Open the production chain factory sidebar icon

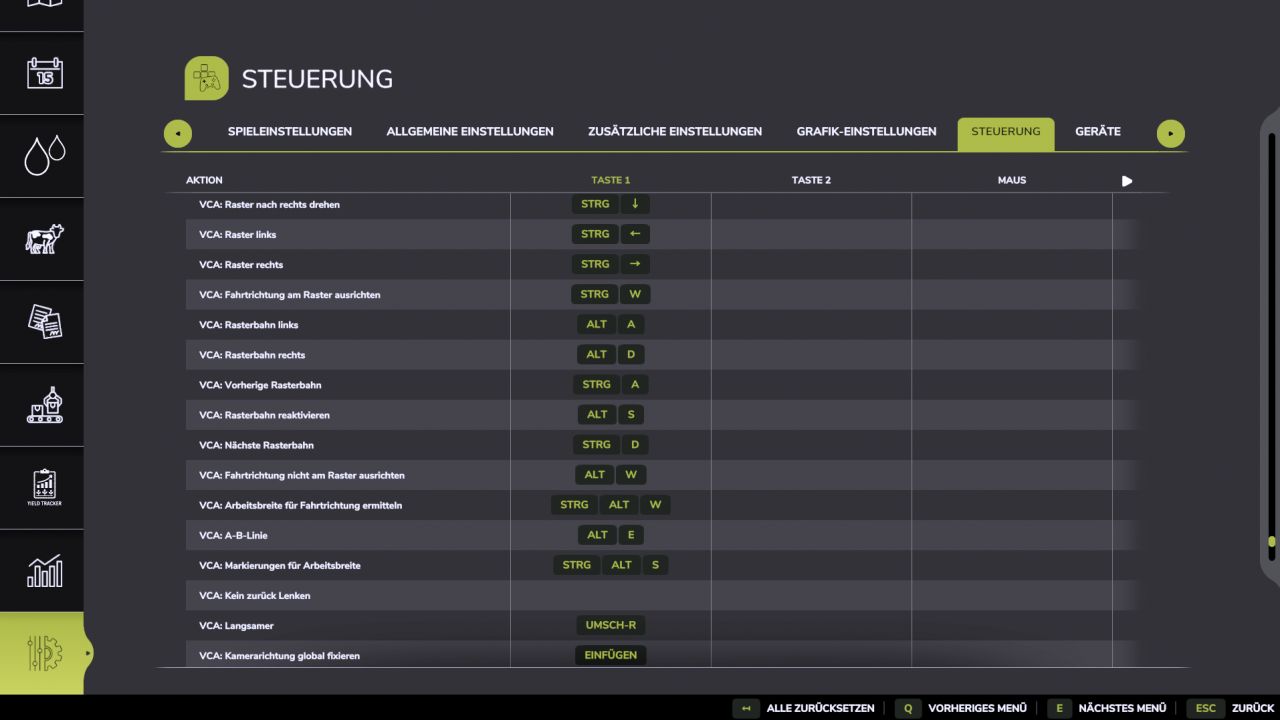44,405
